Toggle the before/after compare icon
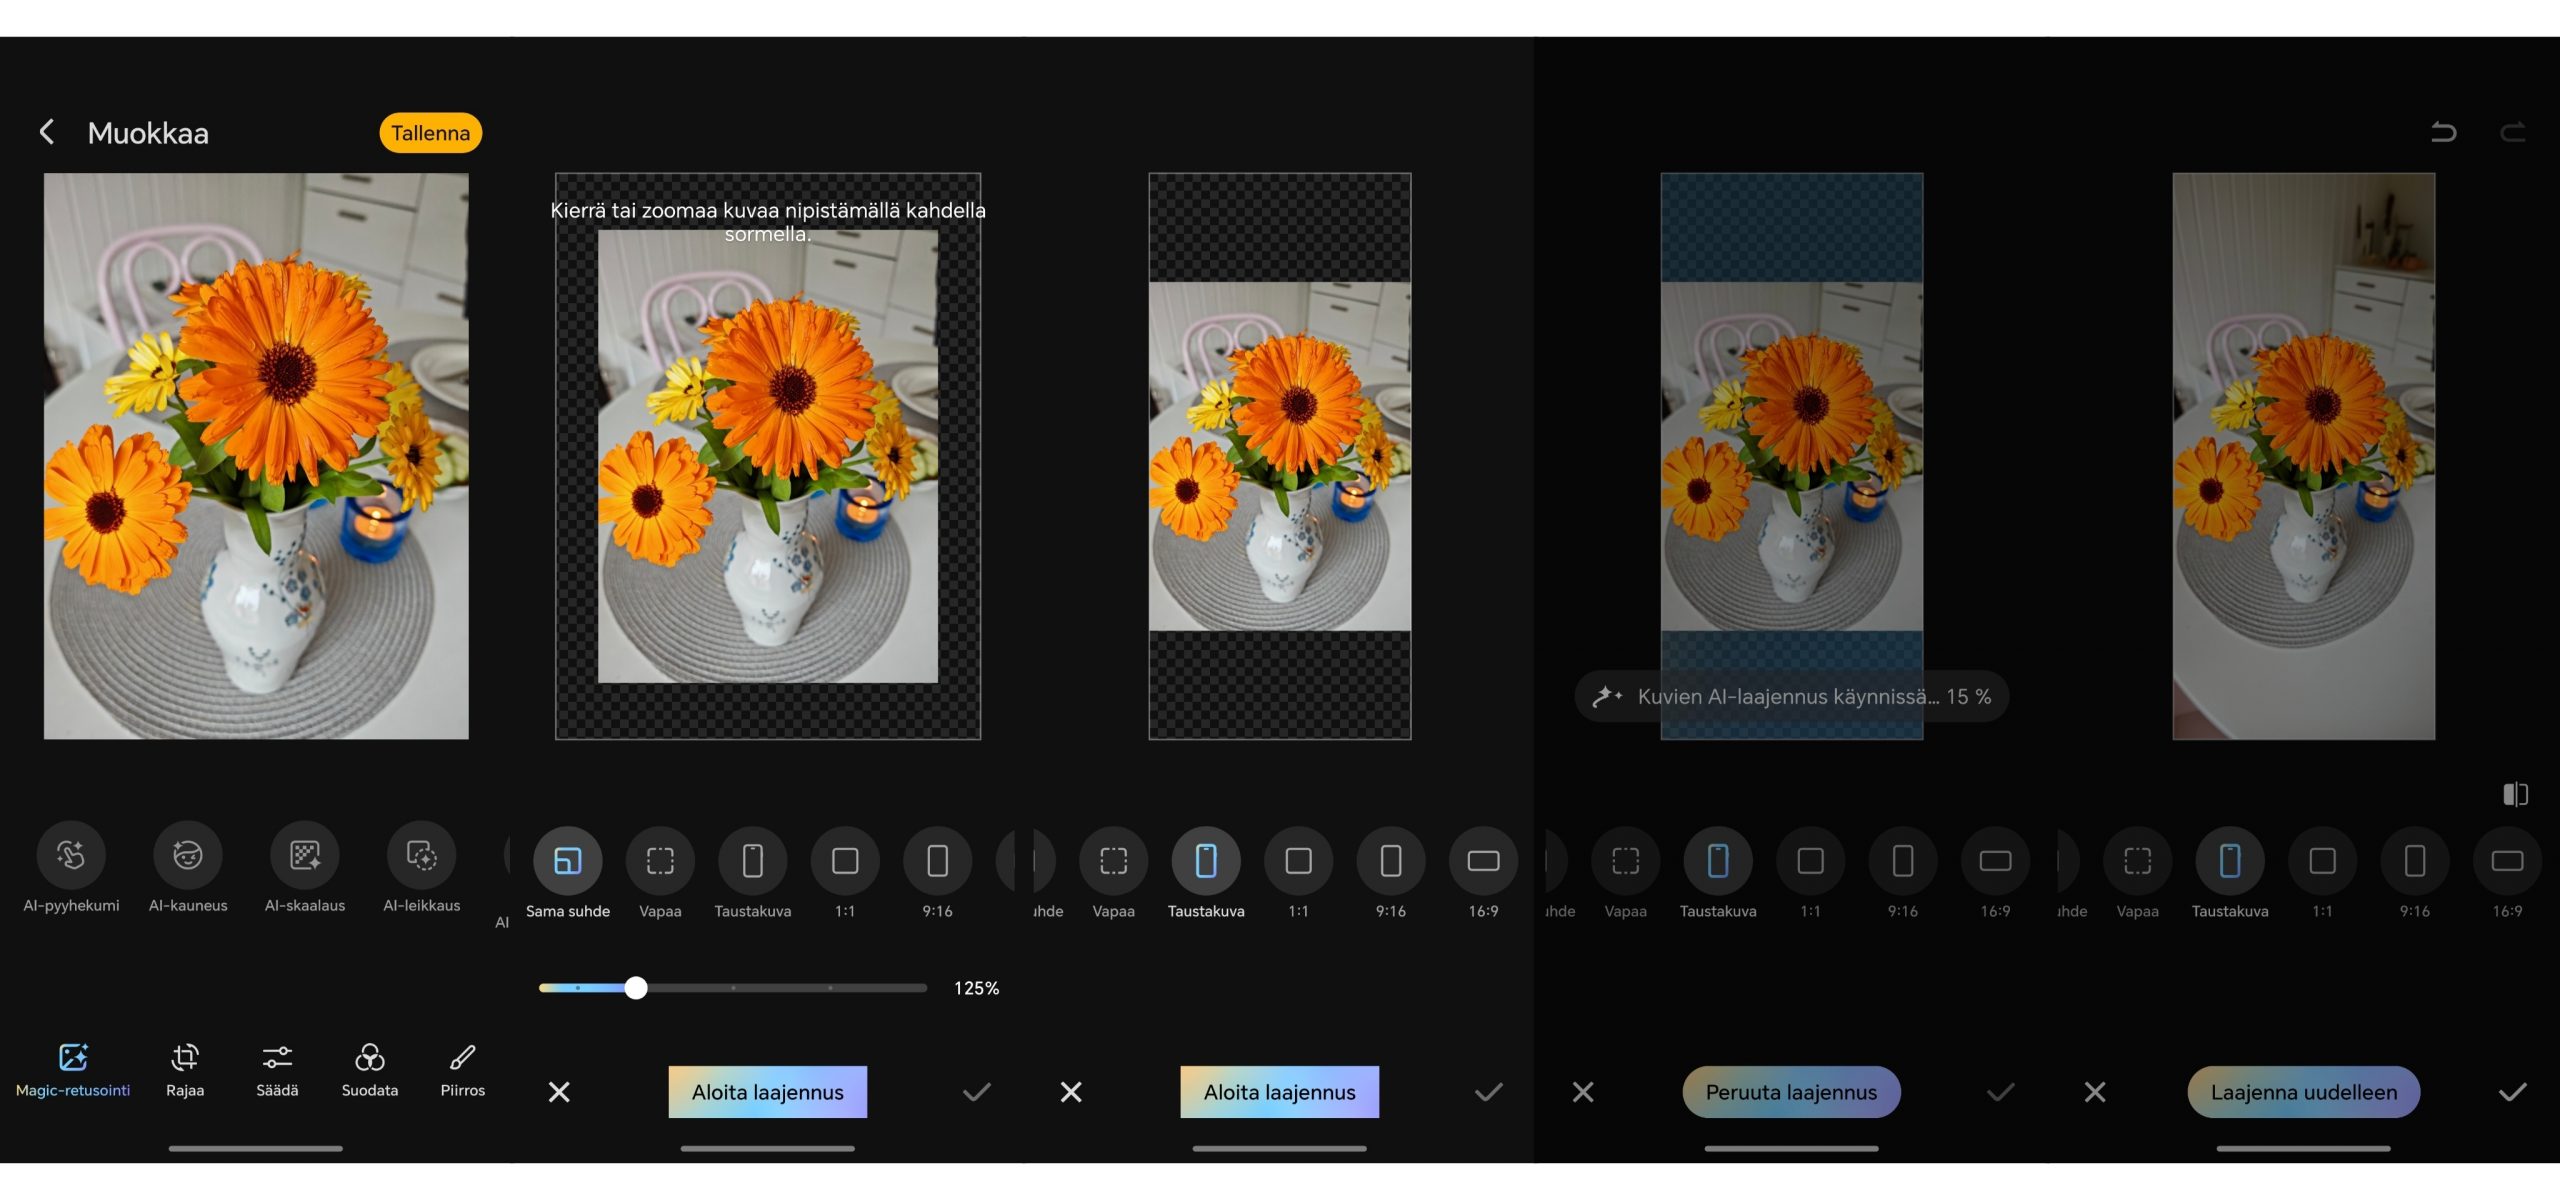Screen dimensions: 2560x1183 point(2515,794)
